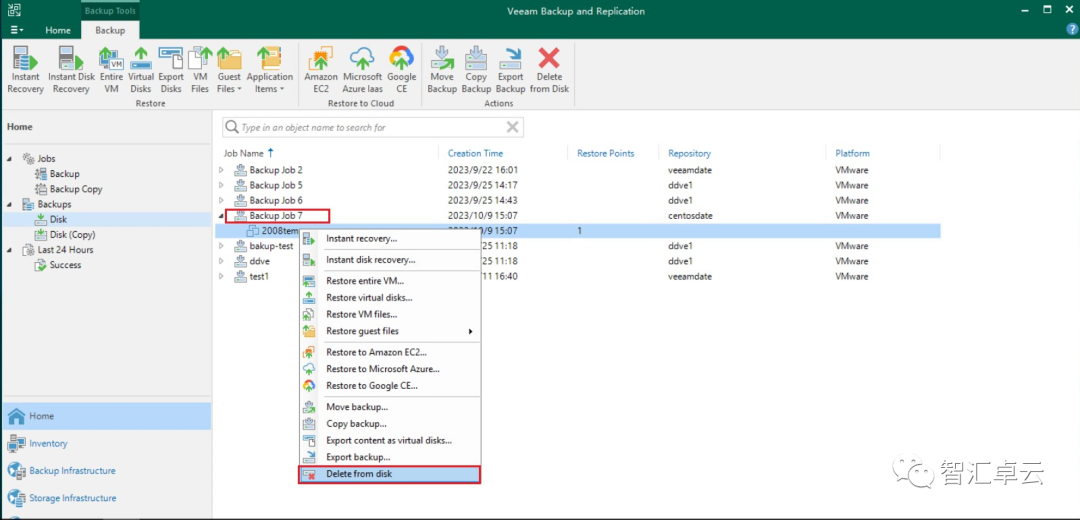Click the Google CE restore icon

point(401,70)
